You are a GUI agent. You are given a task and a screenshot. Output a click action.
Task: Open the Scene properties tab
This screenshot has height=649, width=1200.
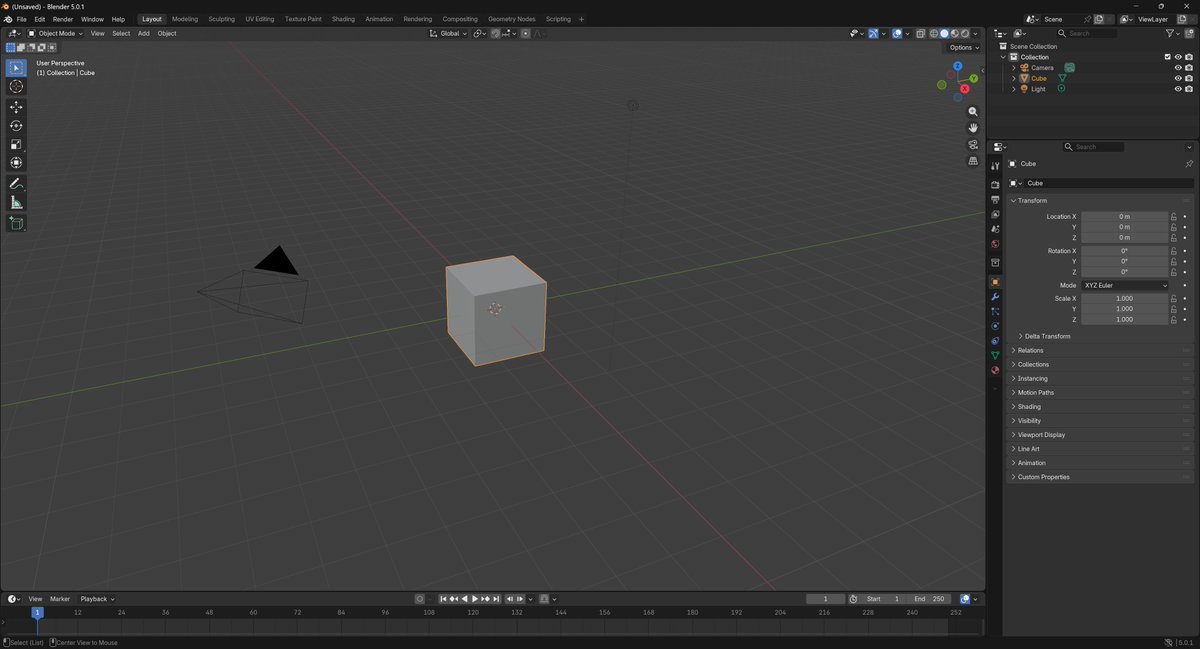[995, 229]
